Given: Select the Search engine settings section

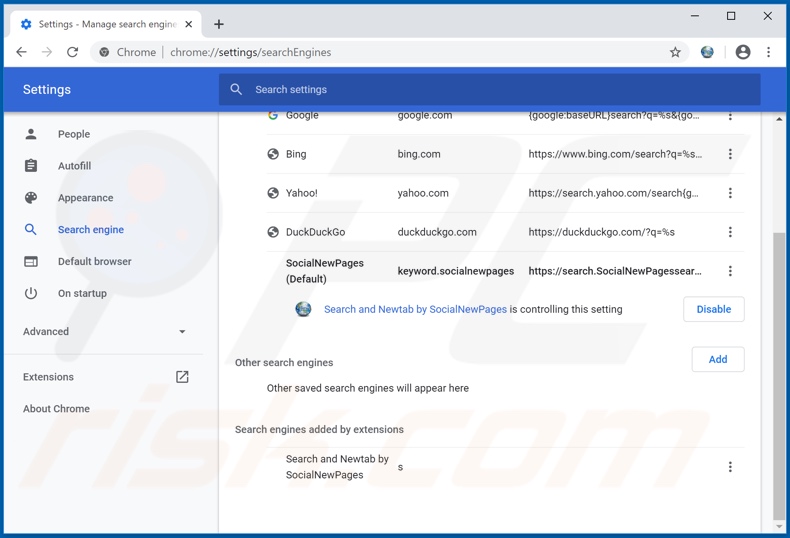Looking at the screenshot, I should 91,229.
